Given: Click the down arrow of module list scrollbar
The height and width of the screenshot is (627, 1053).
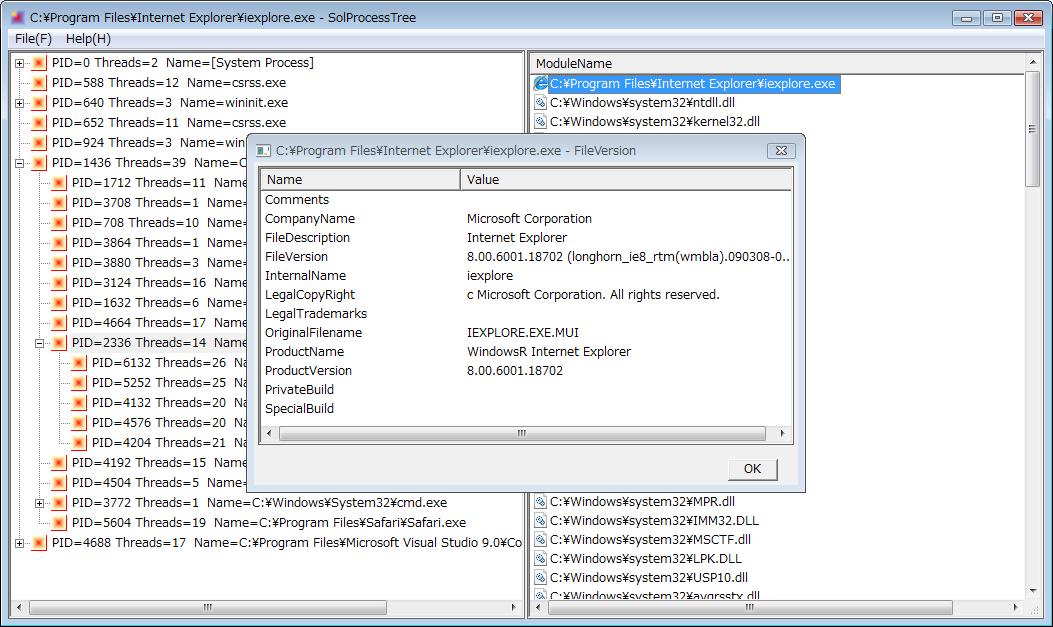Looking at the screenshot, I should 1032,591.
